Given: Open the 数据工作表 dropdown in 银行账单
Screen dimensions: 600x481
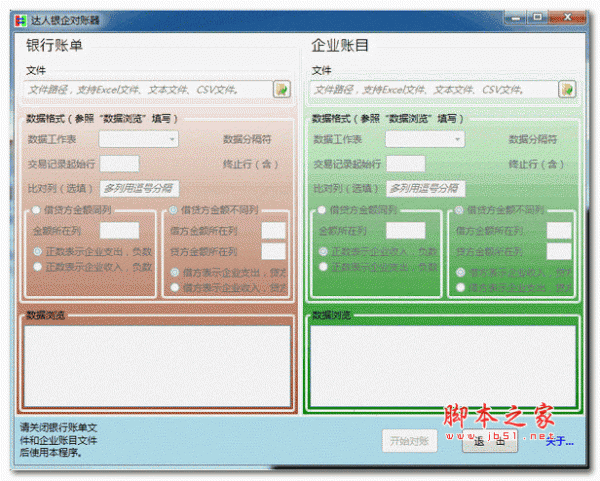Looking at the screenshot, I should click(x=139, y=139).
